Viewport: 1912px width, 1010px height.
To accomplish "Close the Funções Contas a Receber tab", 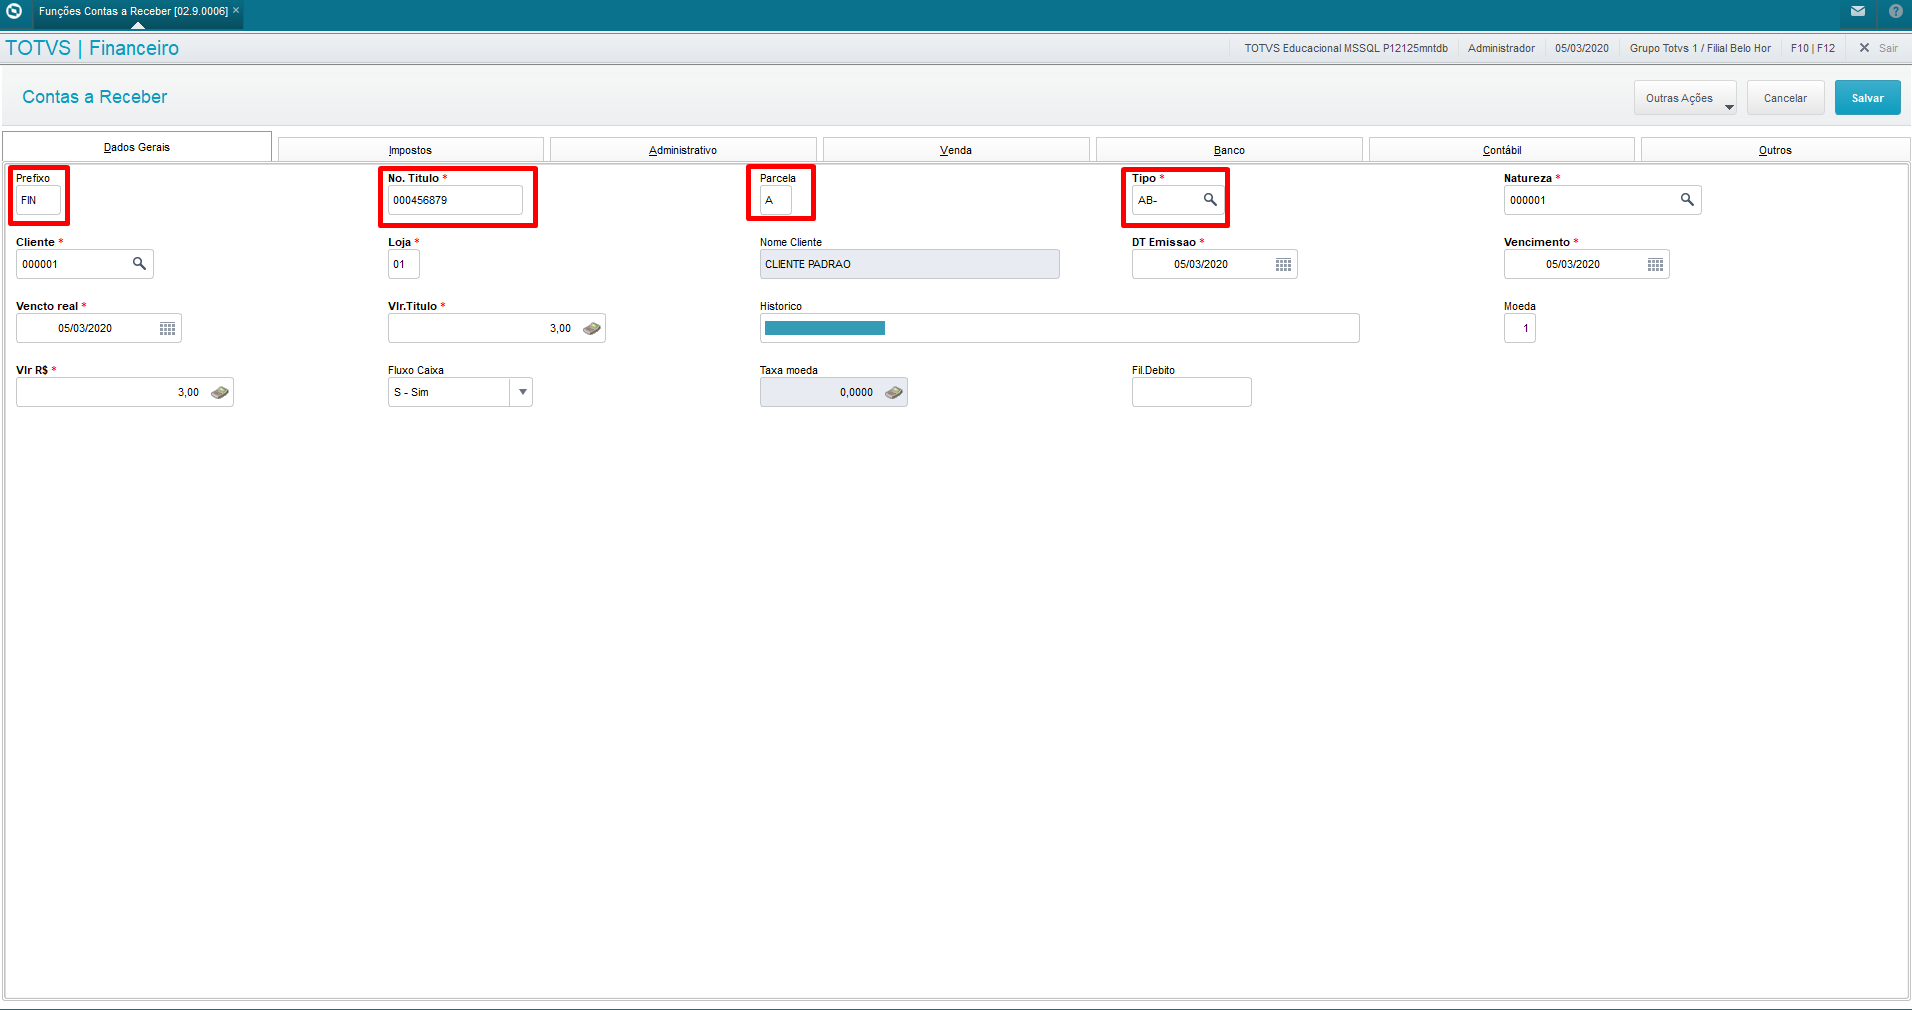I will pyautogui.click(x=236, y=10).
